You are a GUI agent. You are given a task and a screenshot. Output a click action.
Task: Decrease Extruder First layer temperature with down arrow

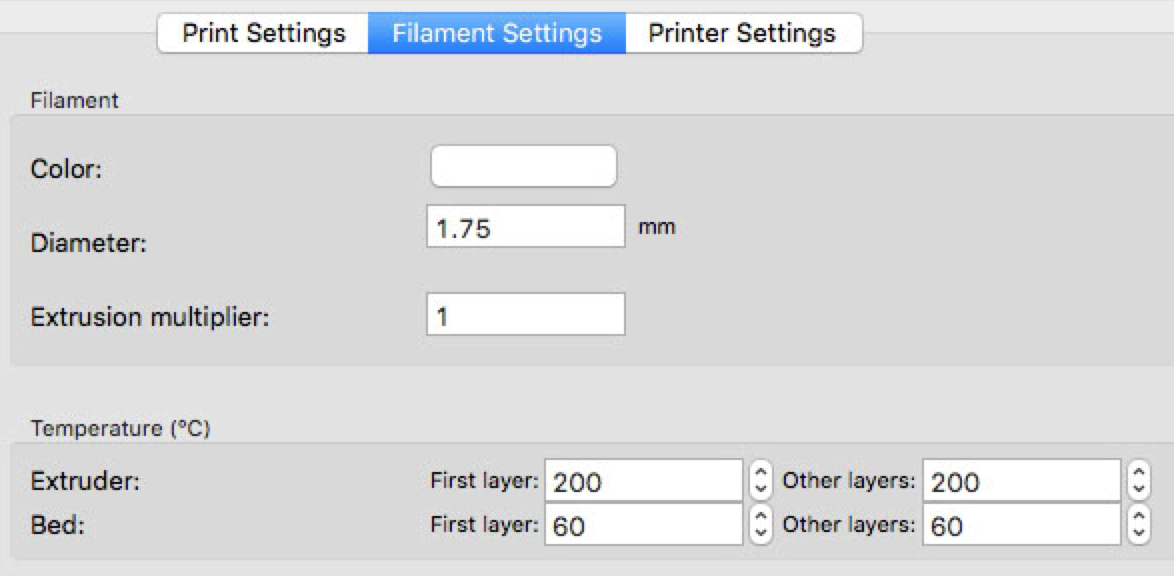click(760, 488)
